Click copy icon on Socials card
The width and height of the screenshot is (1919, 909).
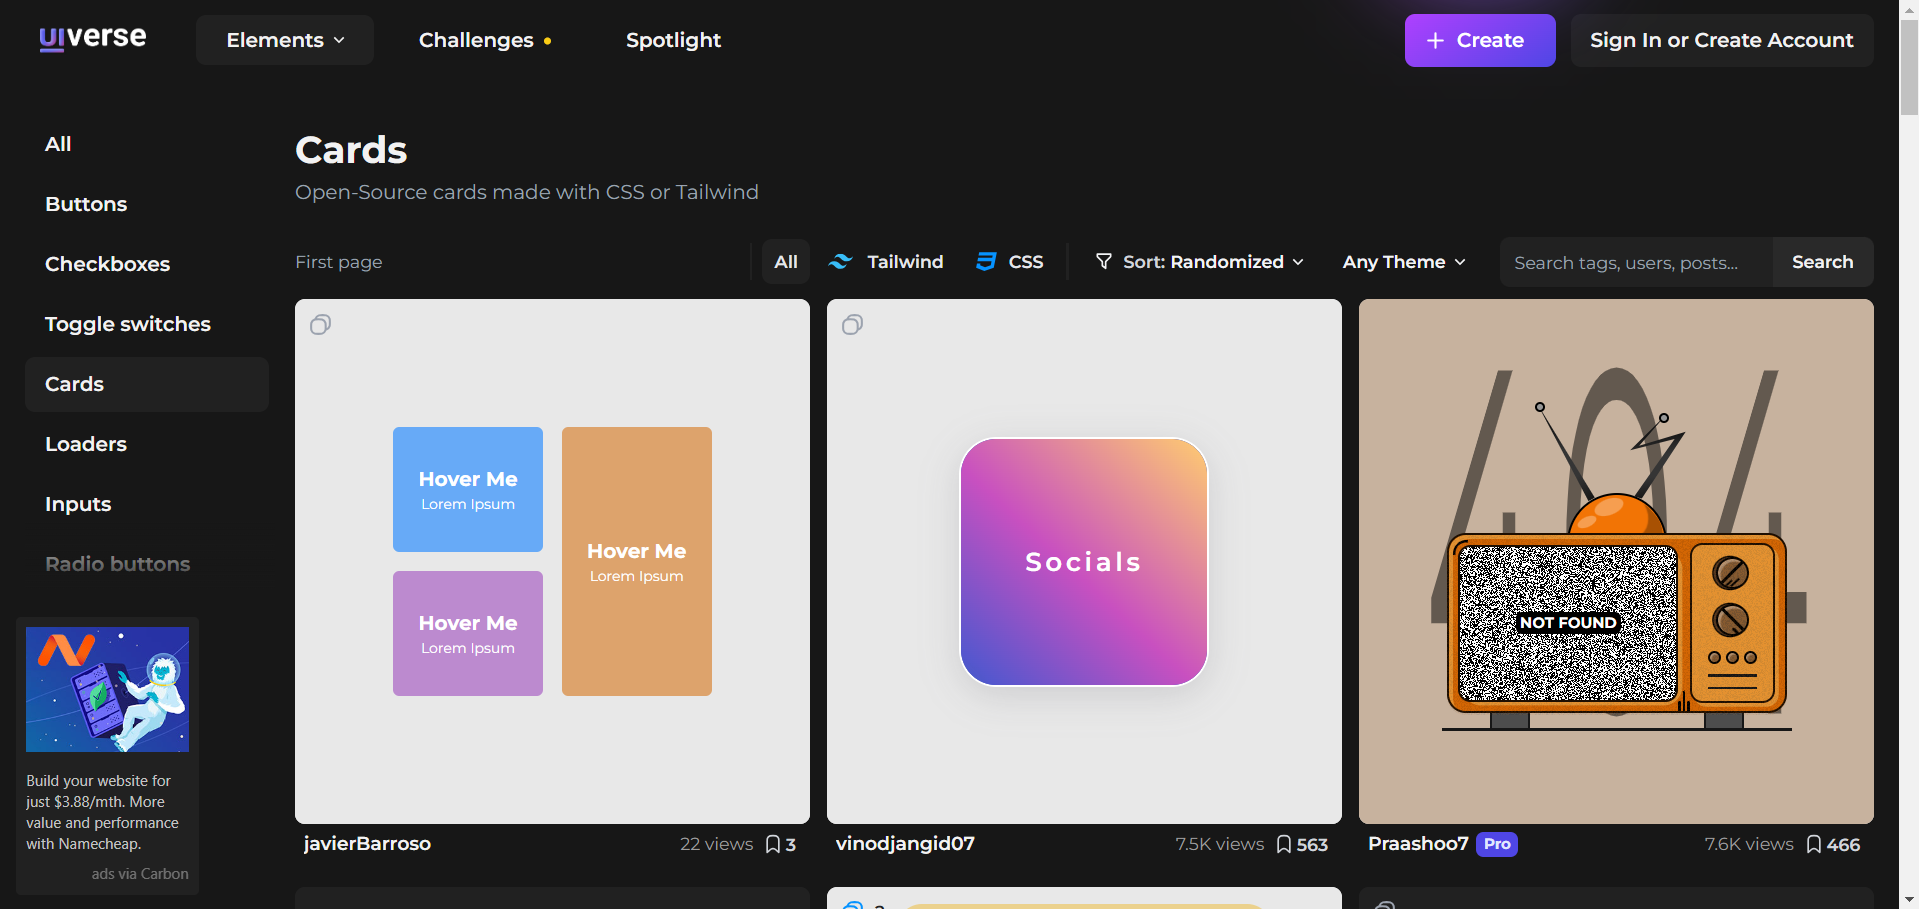pos(852,325)
